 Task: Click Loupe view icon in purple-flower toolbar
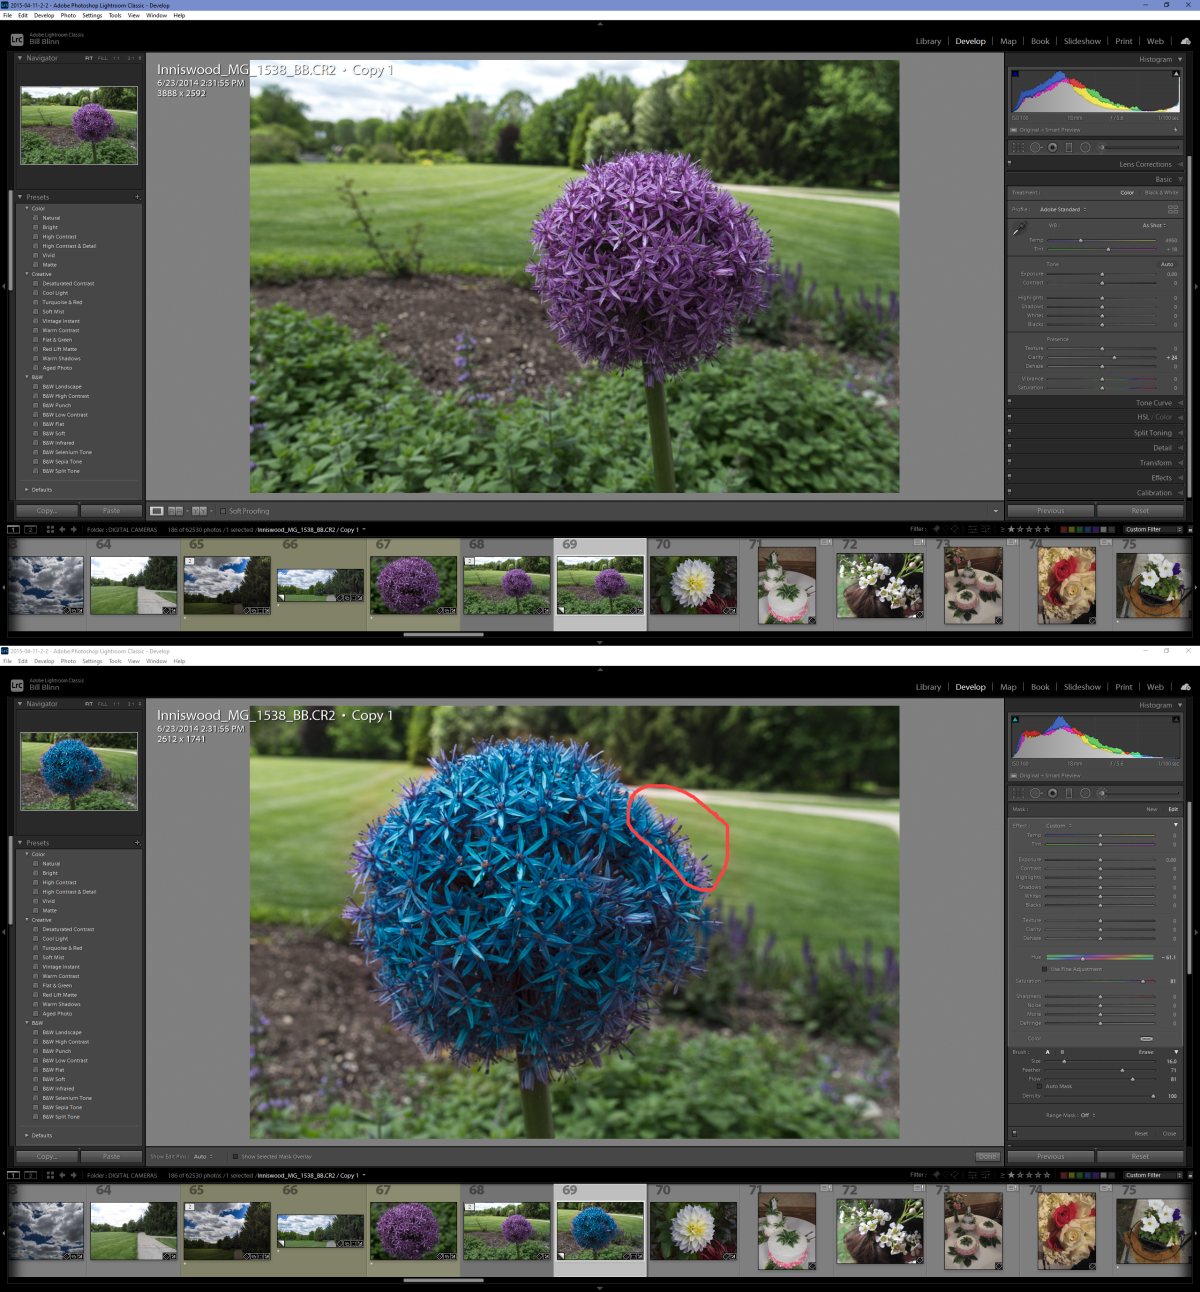pyautogui.click(x=157, y=511)
